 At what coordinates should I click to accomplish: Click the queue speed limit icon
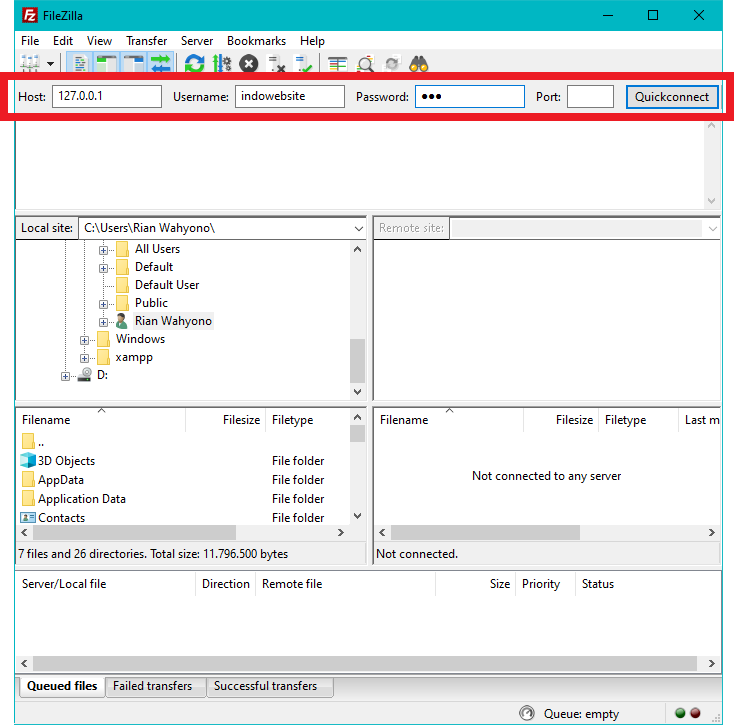[527, 713]
